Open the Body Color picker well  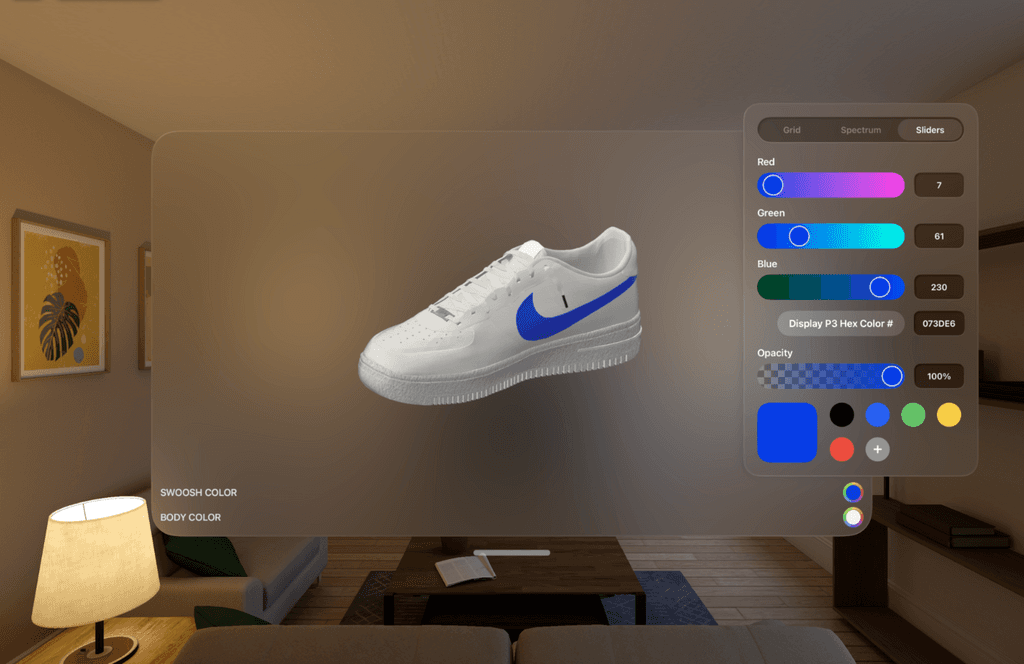(x=852, y=517)
